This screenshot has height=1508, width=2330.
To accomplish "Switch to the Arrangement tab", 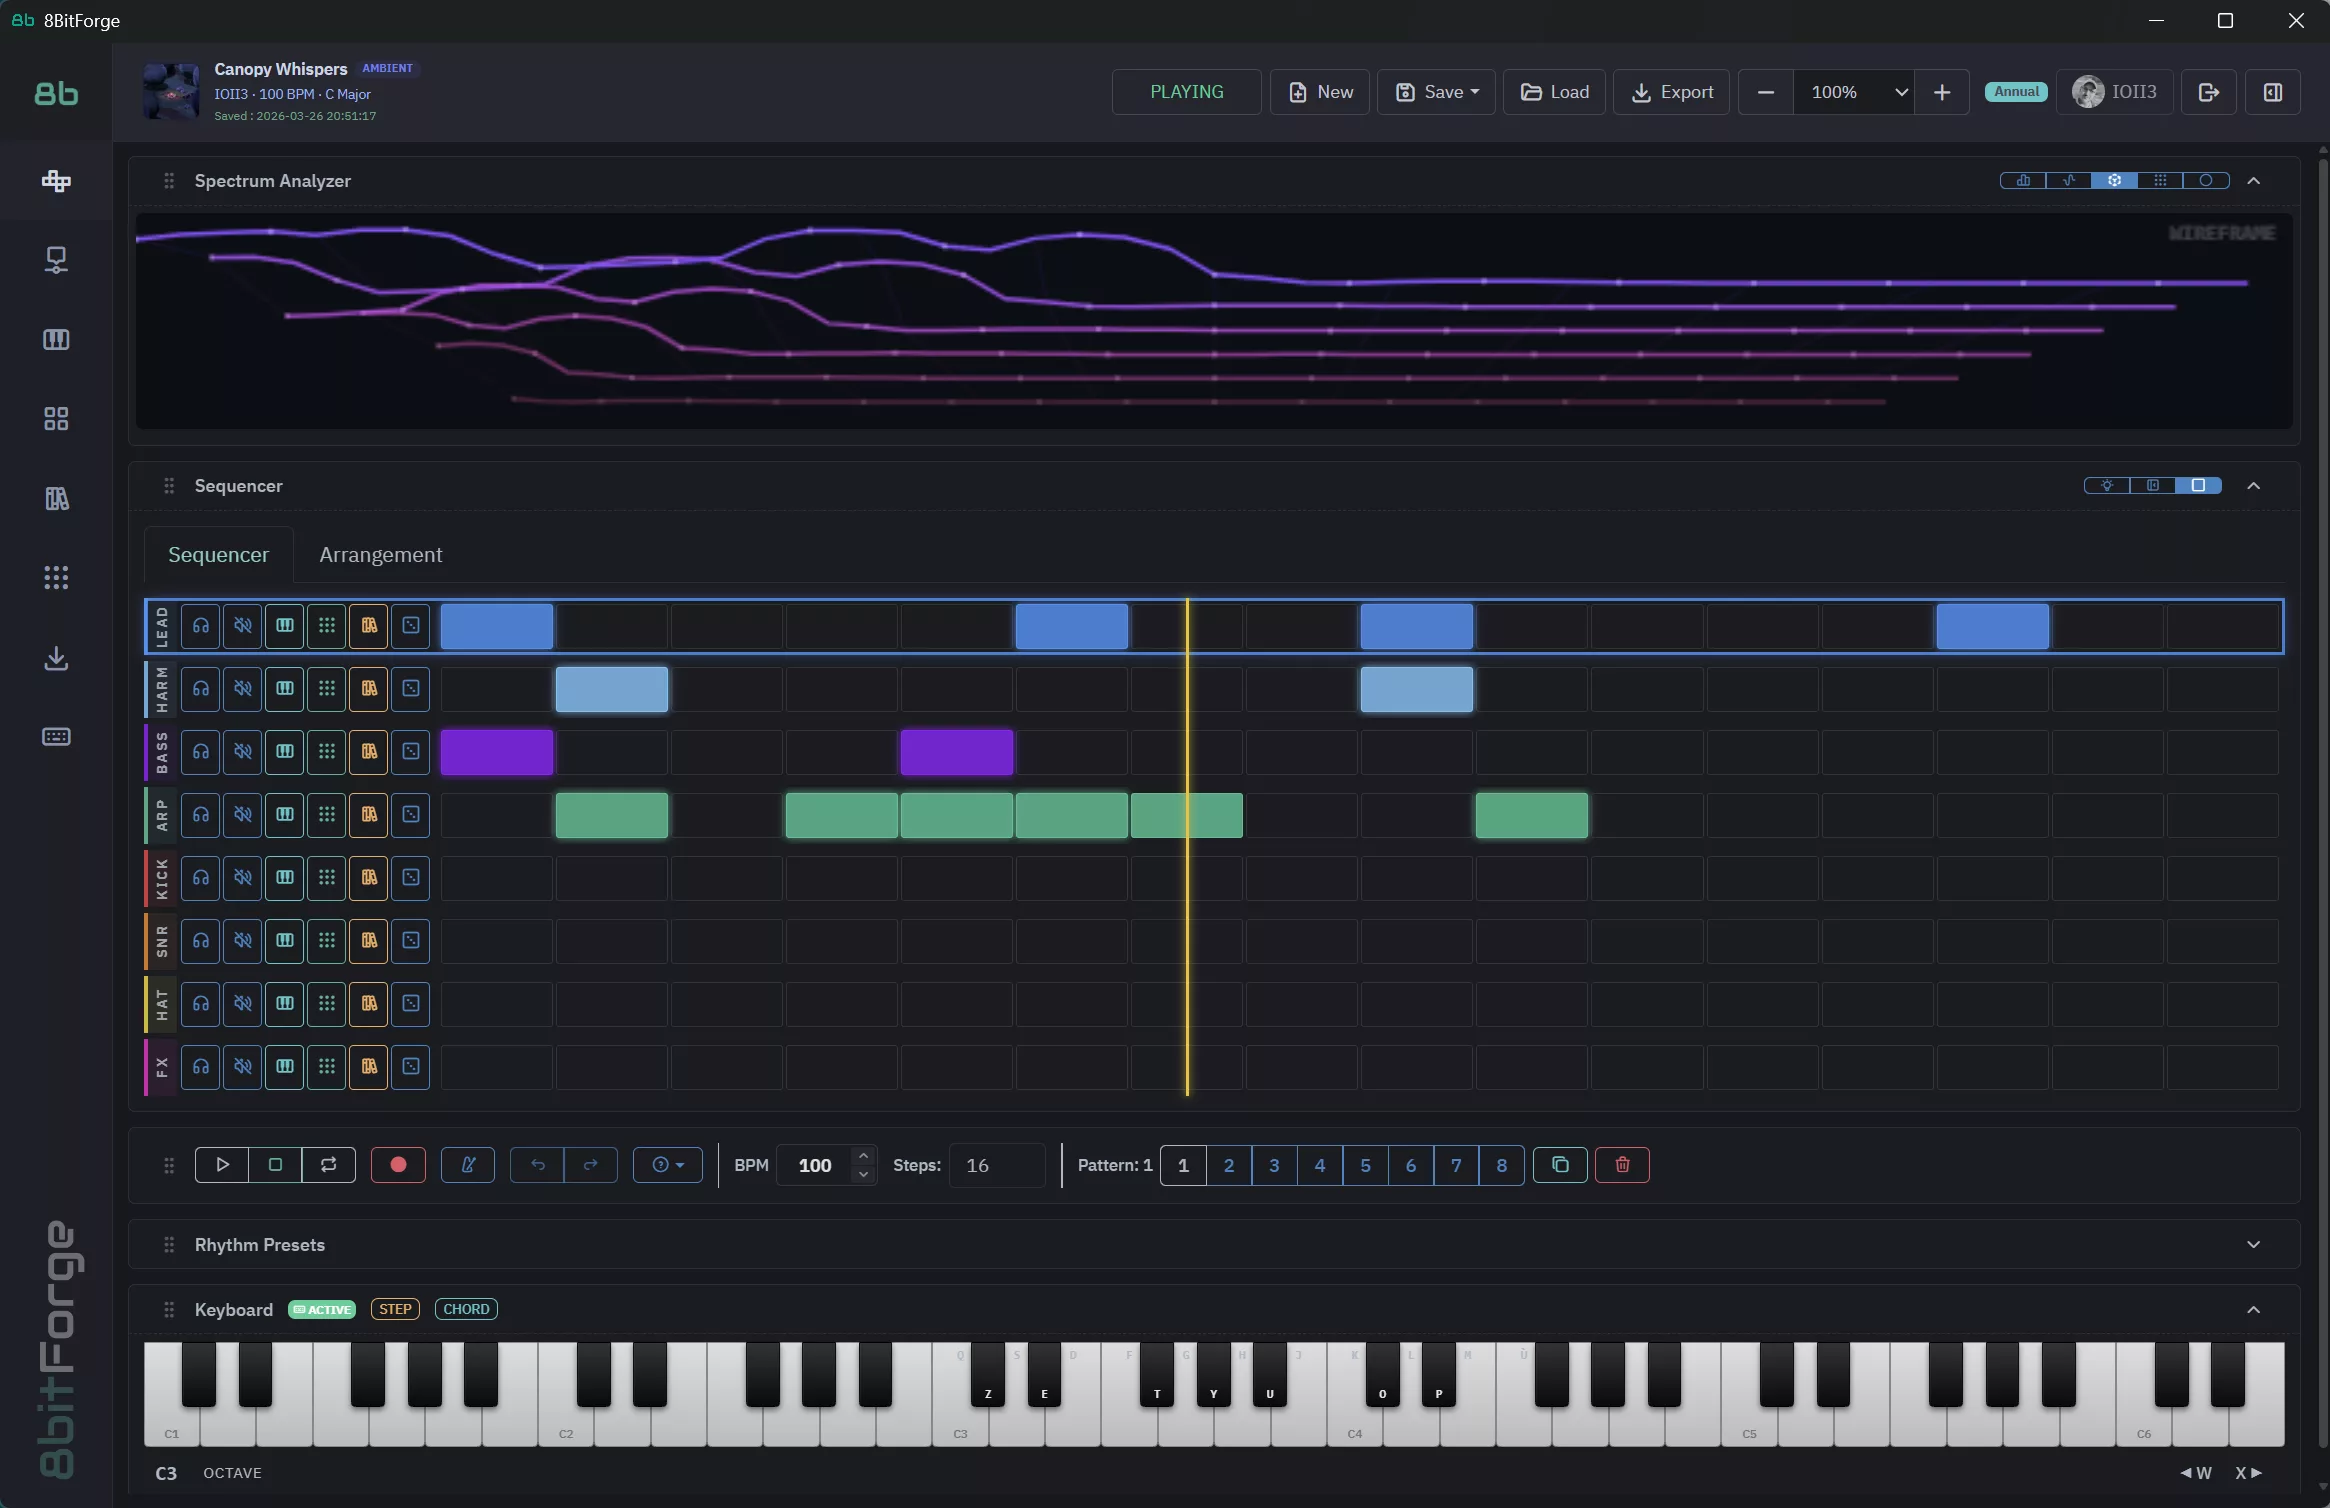I will pyautogui.click(x=380, y=554).
